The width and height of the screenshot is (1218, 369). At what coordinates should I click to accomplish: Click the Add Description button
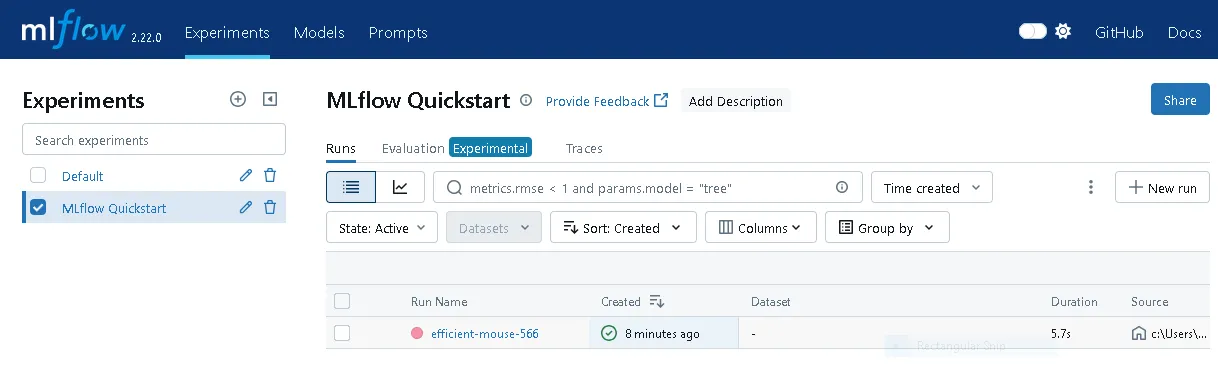tap(736, 101)
